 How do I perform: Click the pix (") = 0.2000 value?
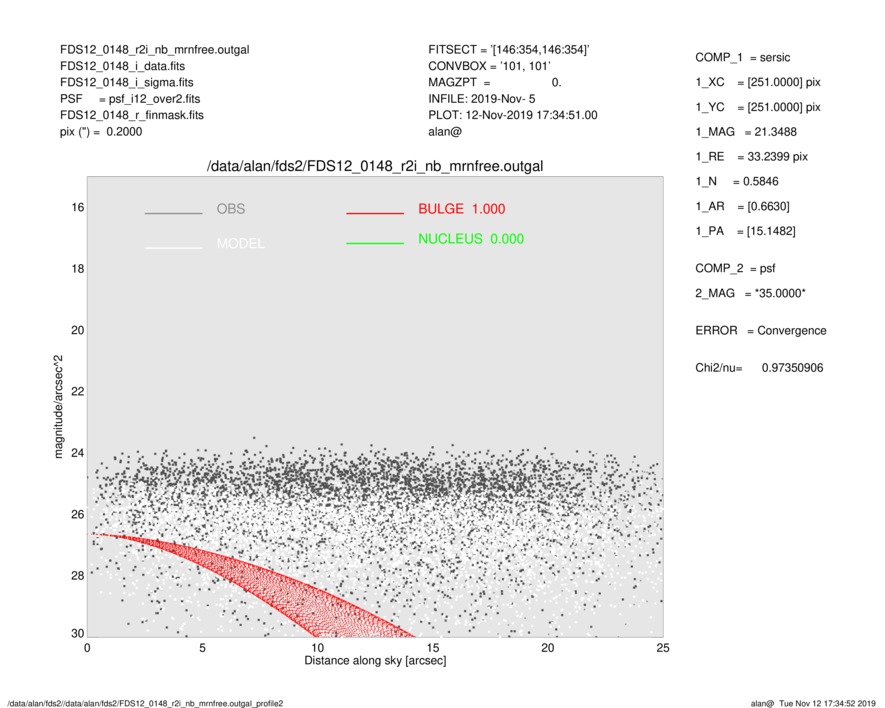coord(101,132)
